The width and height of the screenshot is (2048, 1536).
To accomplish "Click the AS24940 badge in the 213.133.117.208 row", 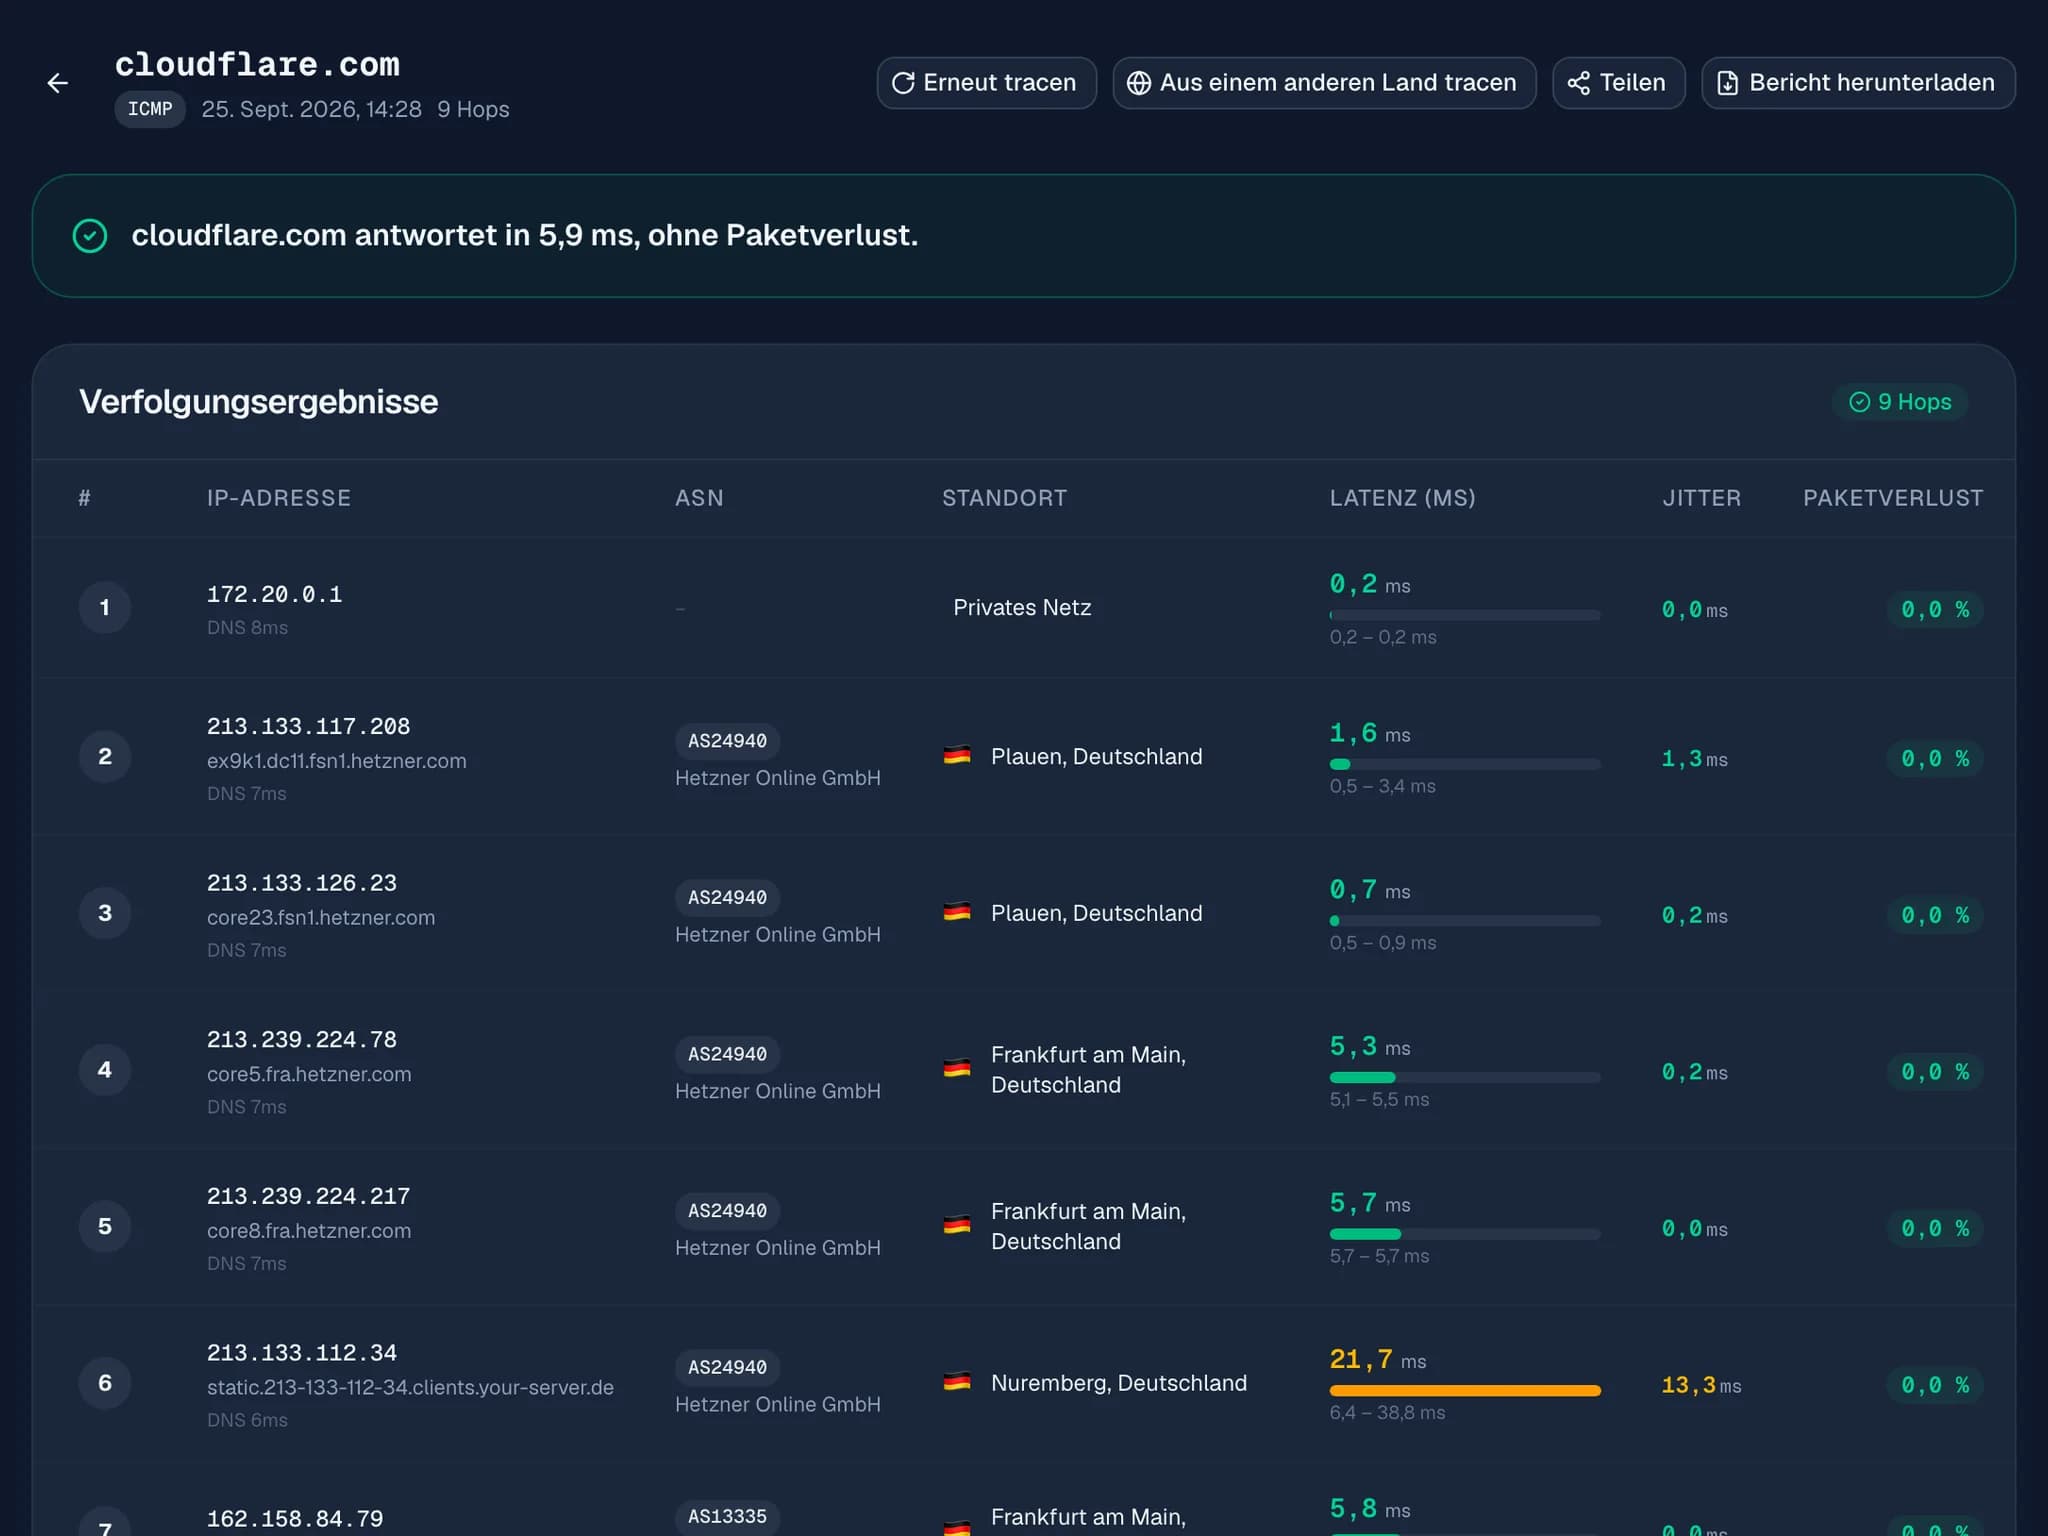I will tap(727, 741).
